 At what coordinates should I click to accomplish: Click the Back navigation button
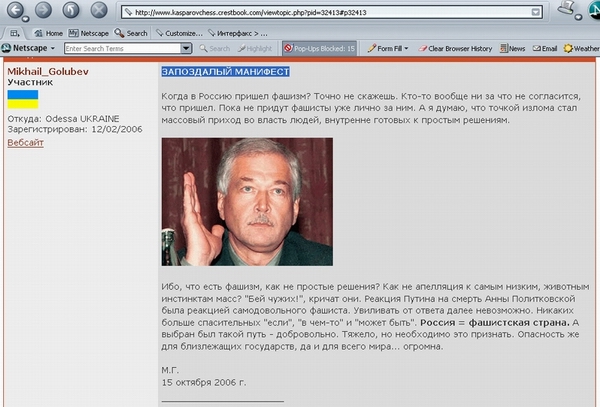(17, 12)
